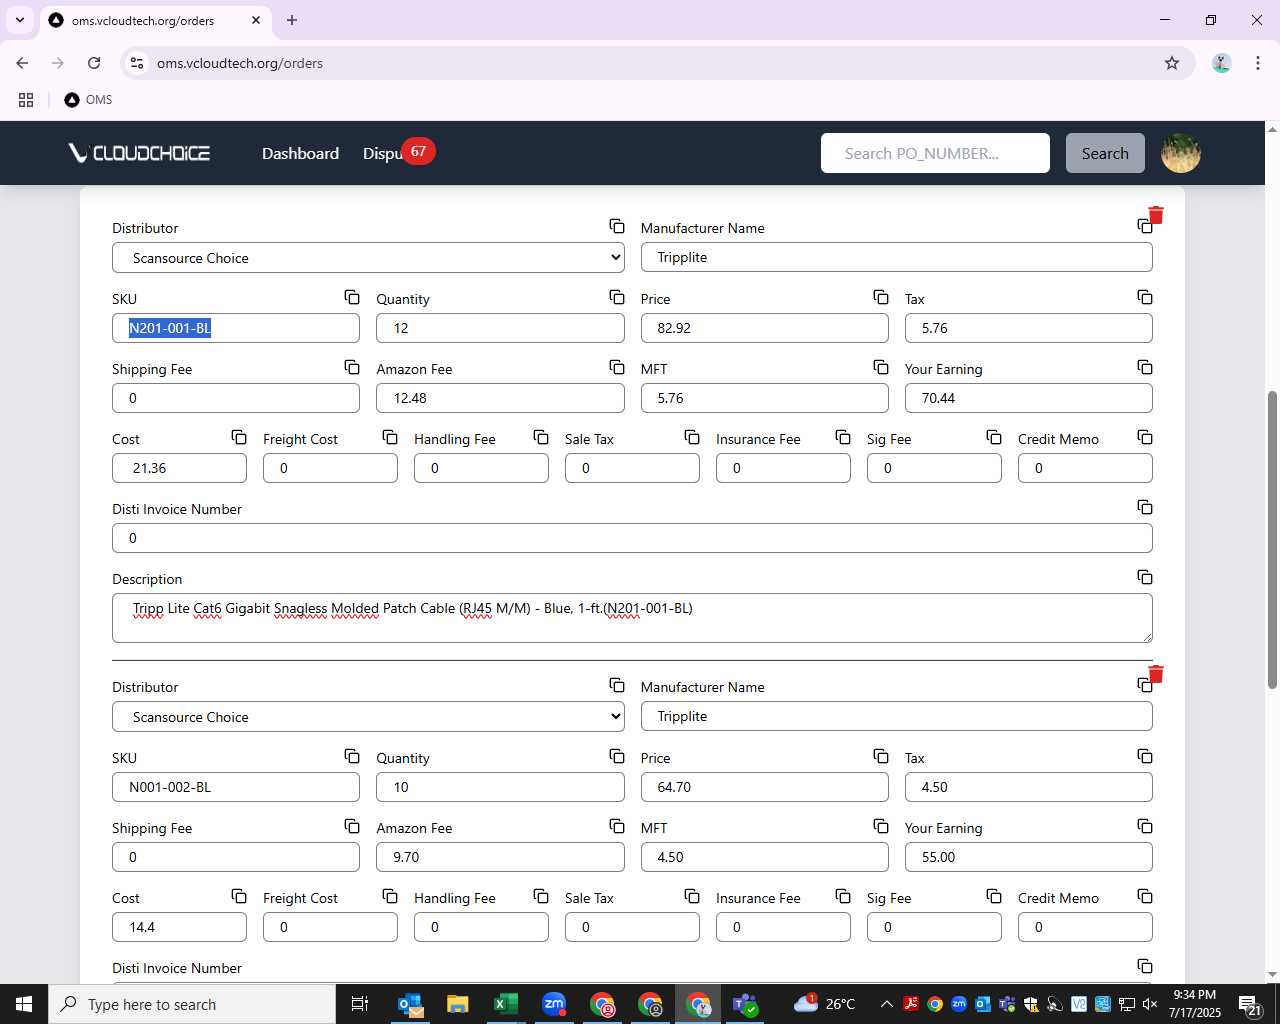Screen dimensions: 1280x1024
Task: Open Zoom from the taskbar
Action: (554, 1004)
